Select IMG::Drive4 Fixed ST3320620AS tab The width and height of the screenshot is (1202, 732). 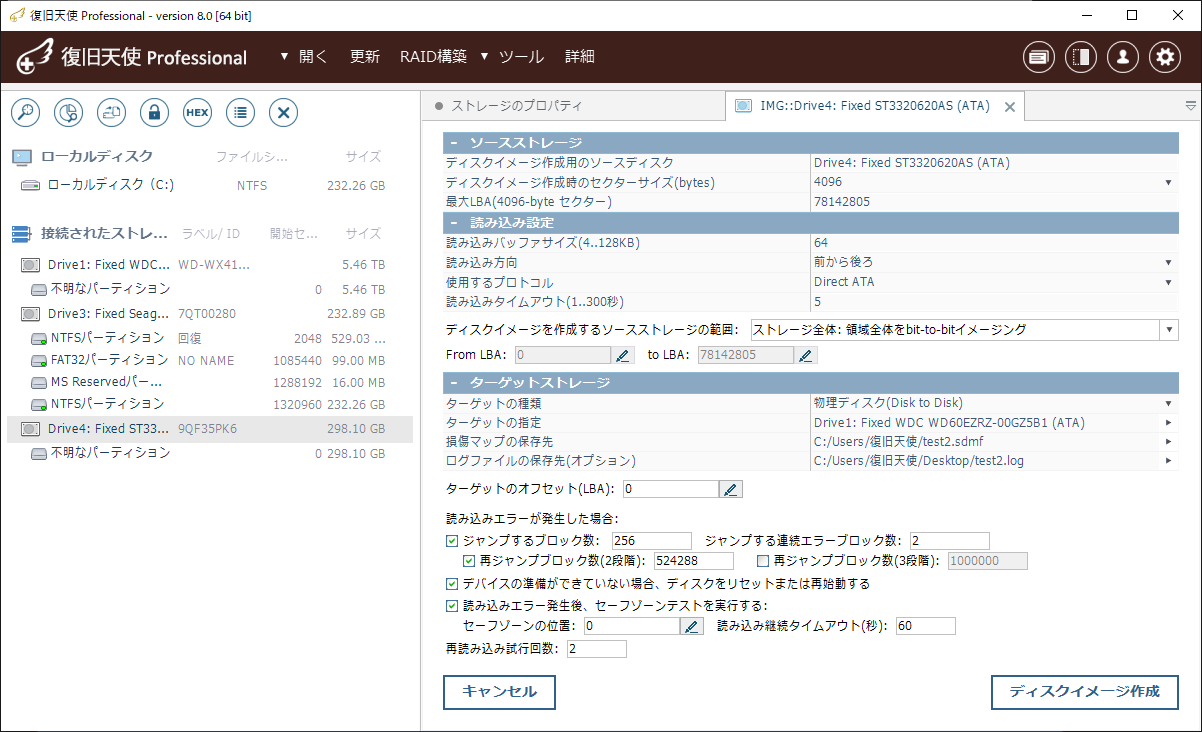pyautogui.click(x=873, y=106)
